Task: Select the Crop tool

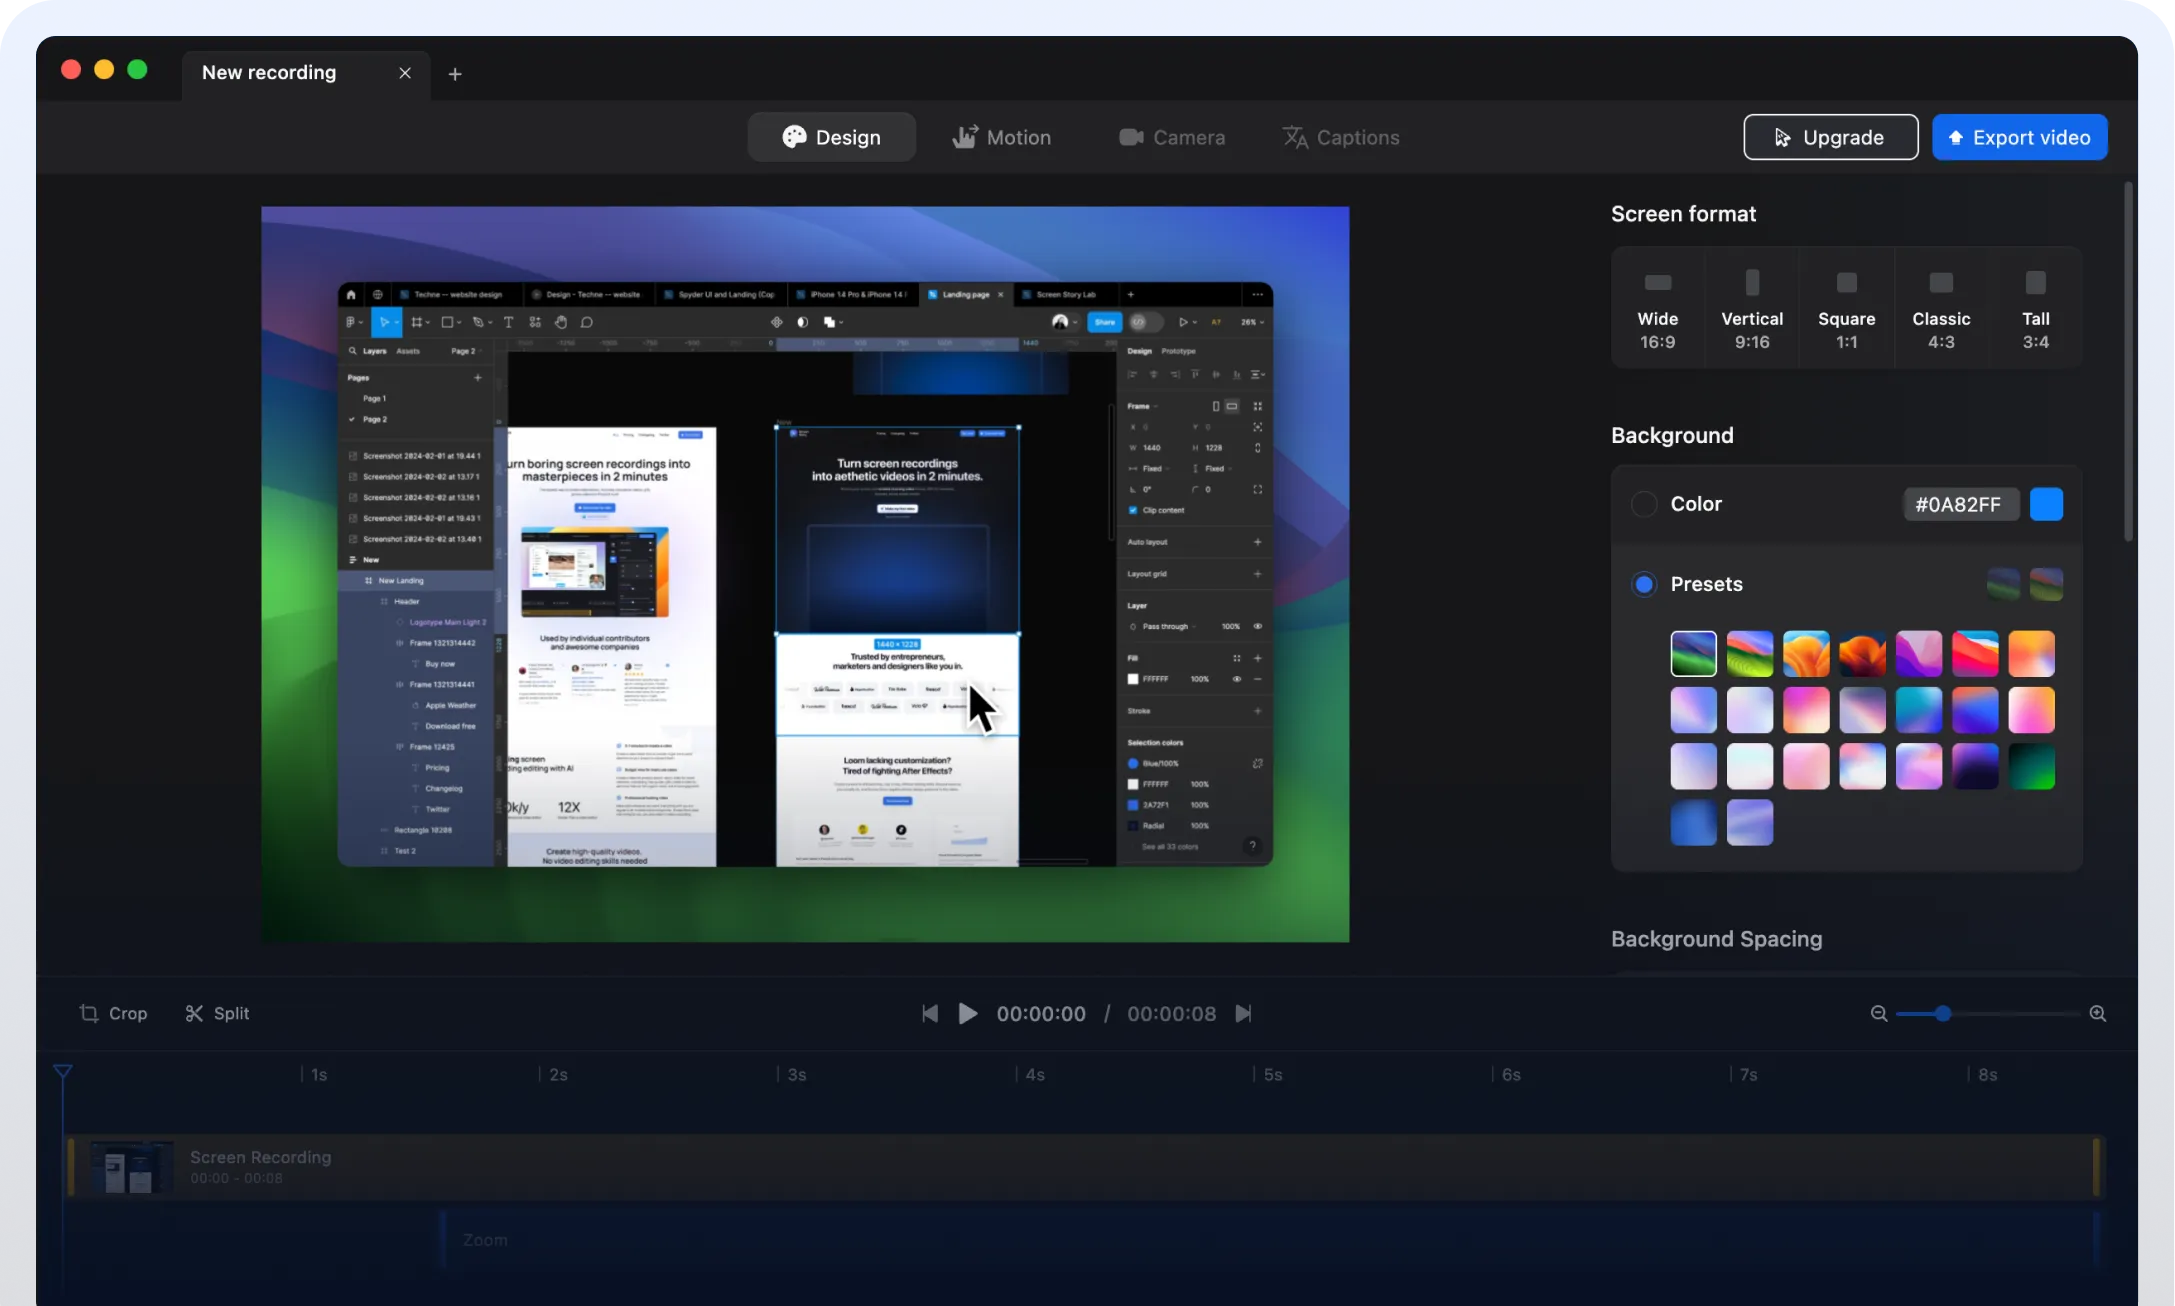Action: pos(113,1013)
